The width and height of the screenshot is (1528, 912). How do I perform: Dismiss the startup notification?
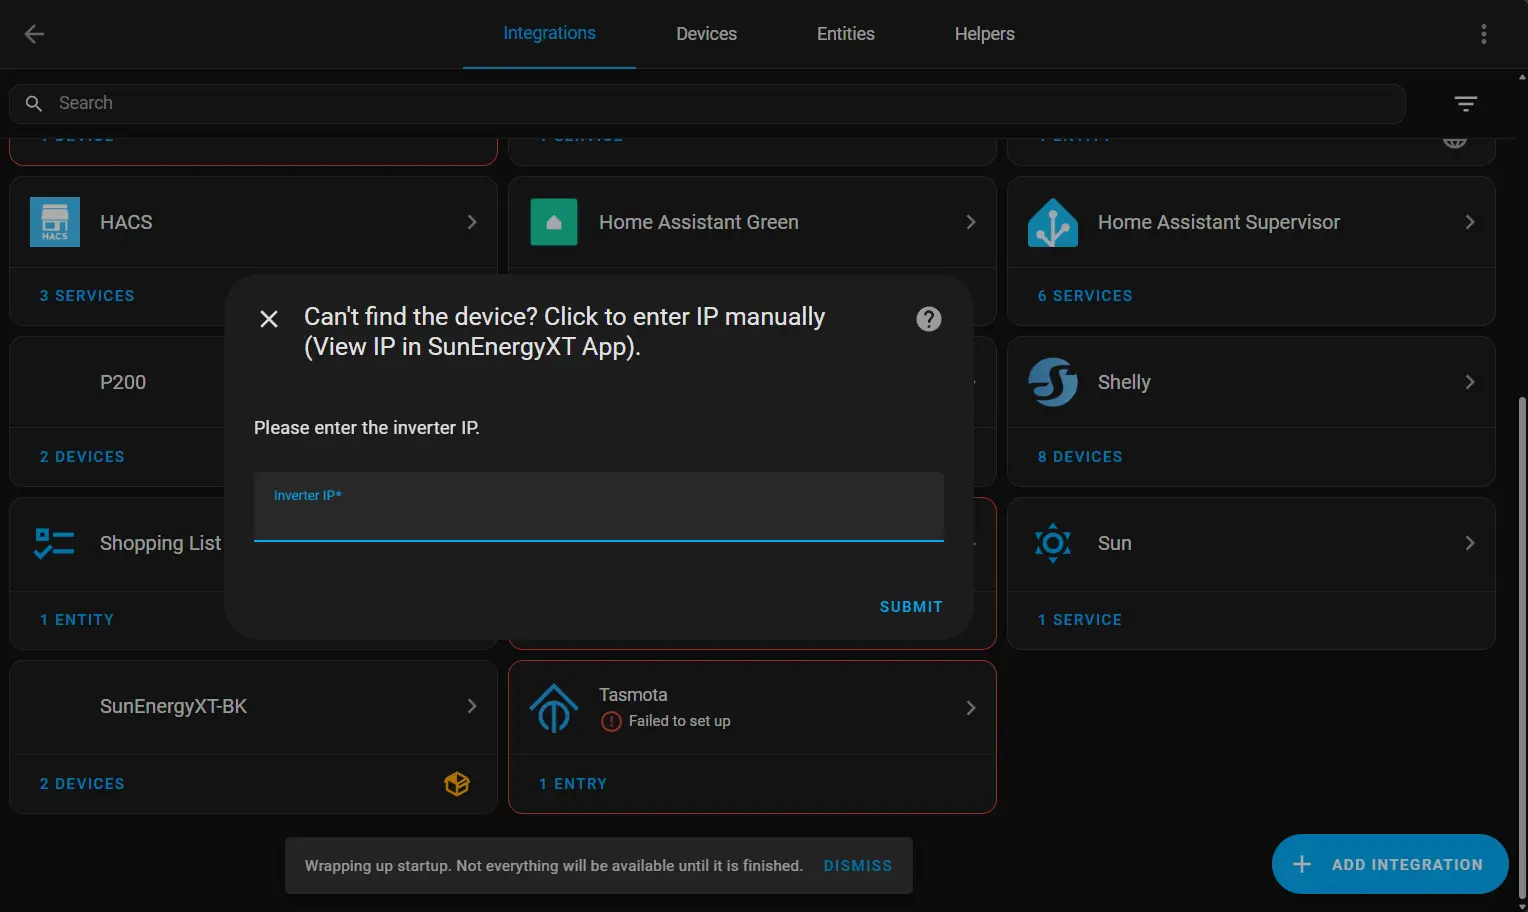(x=857, y=866)
